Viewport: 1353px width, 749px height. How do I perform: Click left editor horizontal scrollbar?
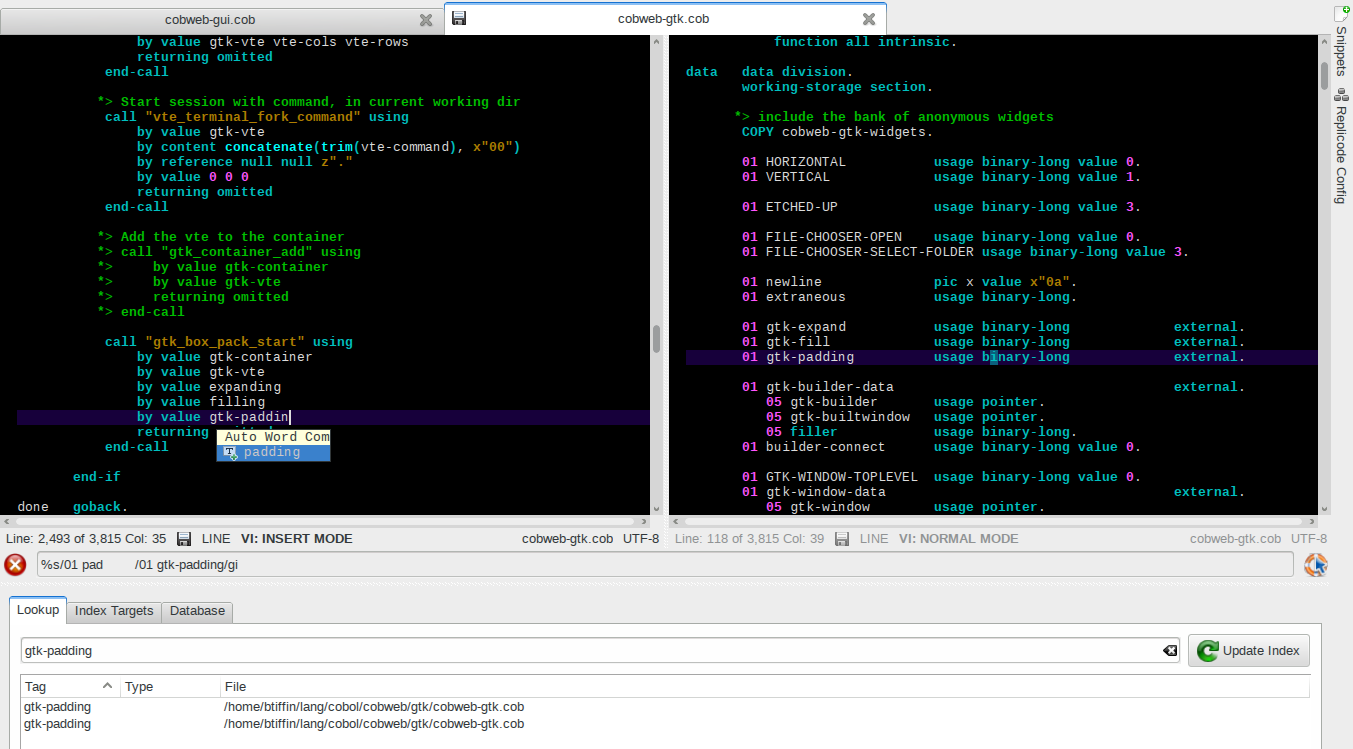325,521
